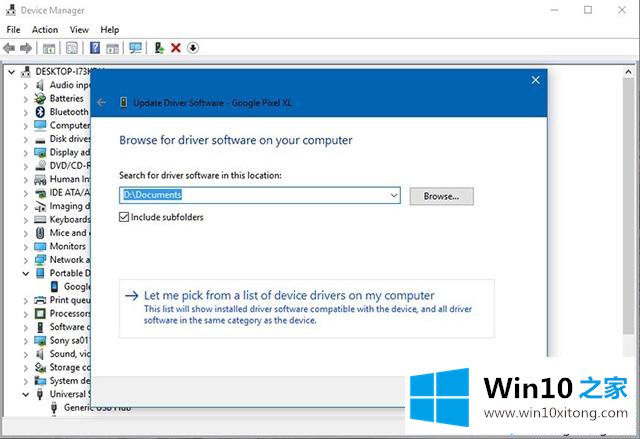Select the Mice and pointing tree item
The image size is (640, 439).
pos(70,233)
